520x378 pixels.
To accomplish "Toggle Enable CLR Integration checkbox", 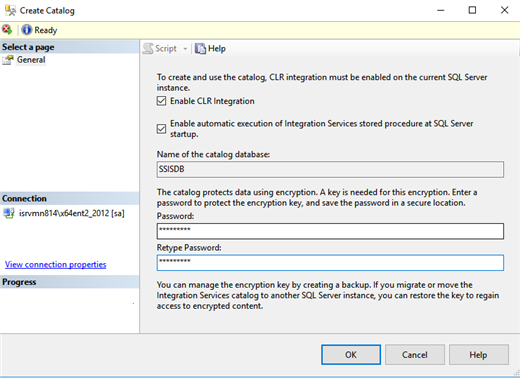I will click(162, 101).
